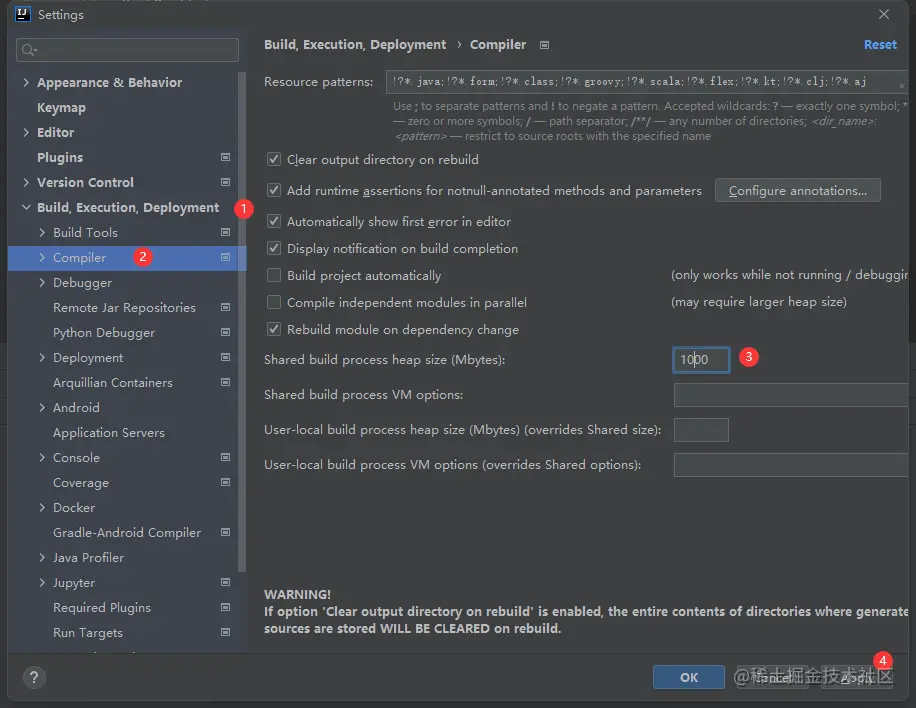
Task: Select Python Debugger settings
Action: pos(104,332)
